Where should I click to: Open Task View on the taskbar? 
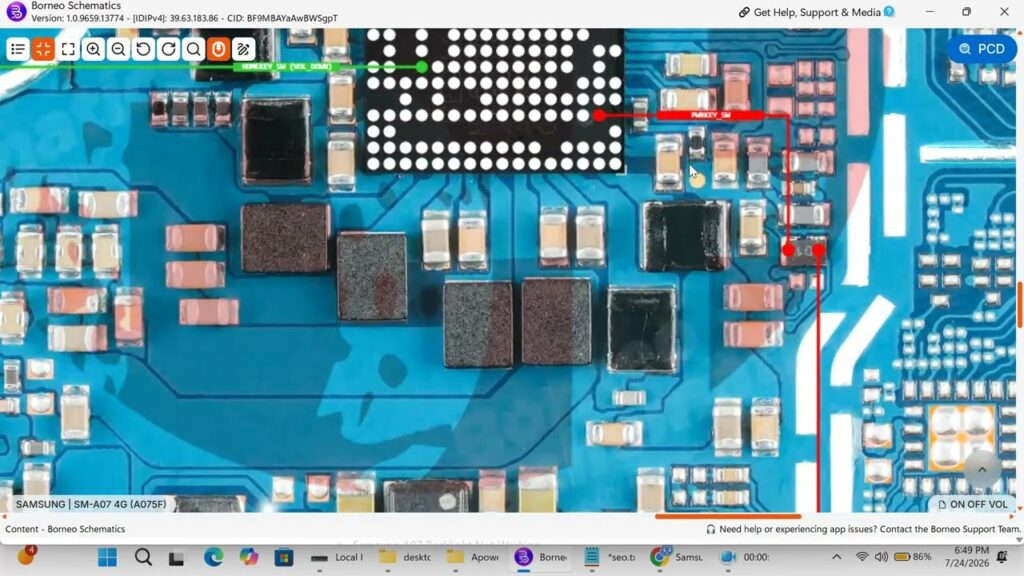click(176, 558)
